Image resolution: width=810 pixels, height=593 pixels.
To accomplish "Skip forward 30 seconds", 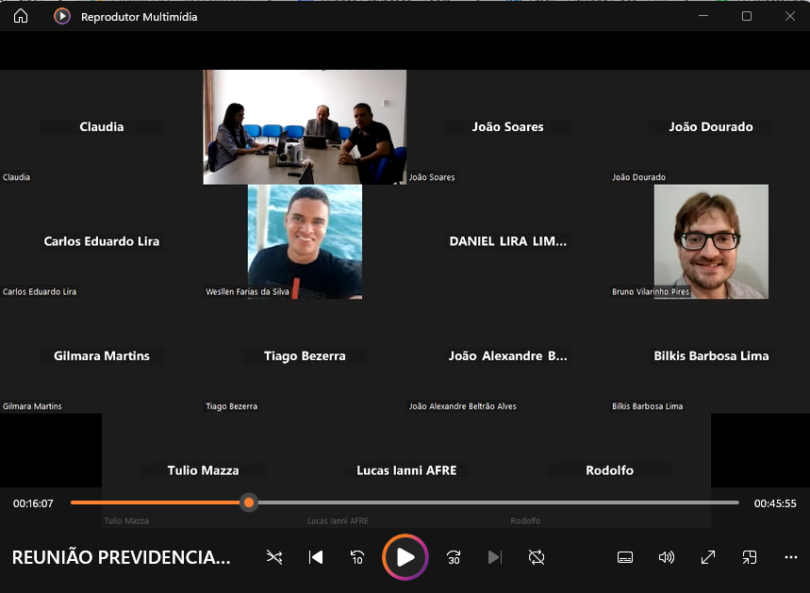I will click(454, 557).
